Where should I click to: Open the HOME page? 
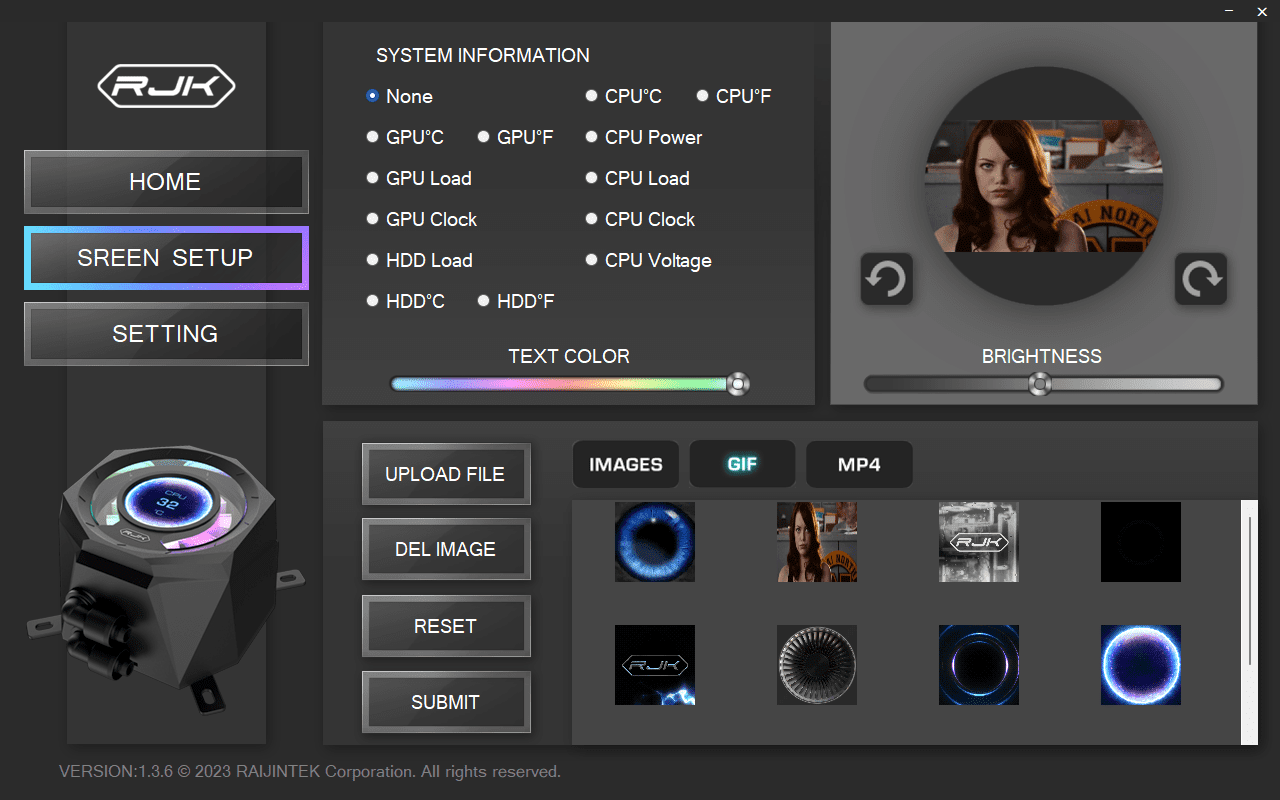click(x=166, y=182)
